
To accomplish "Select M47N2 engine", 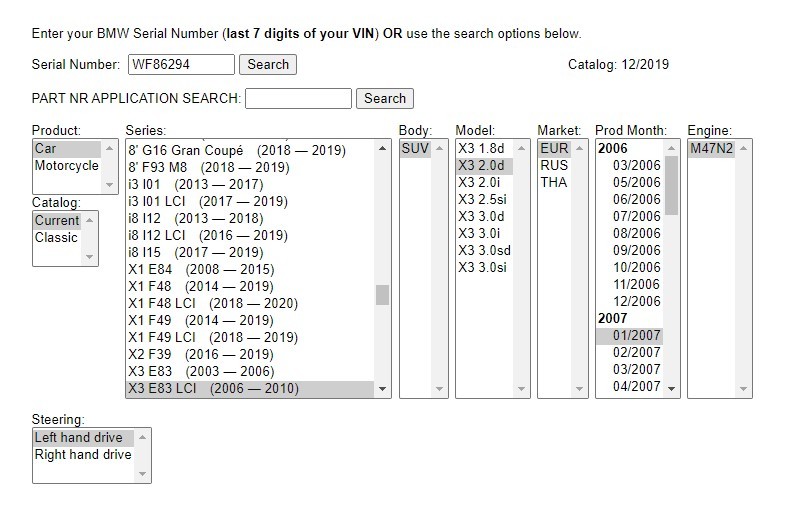I will (x=711, y=149).
